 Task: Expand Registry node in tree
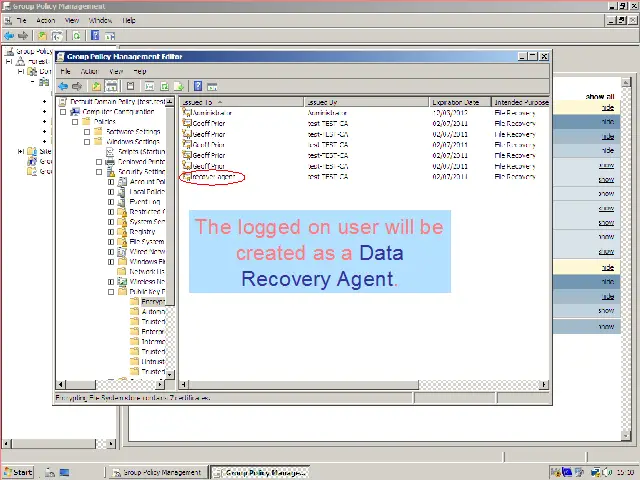[x=111, y=232]
